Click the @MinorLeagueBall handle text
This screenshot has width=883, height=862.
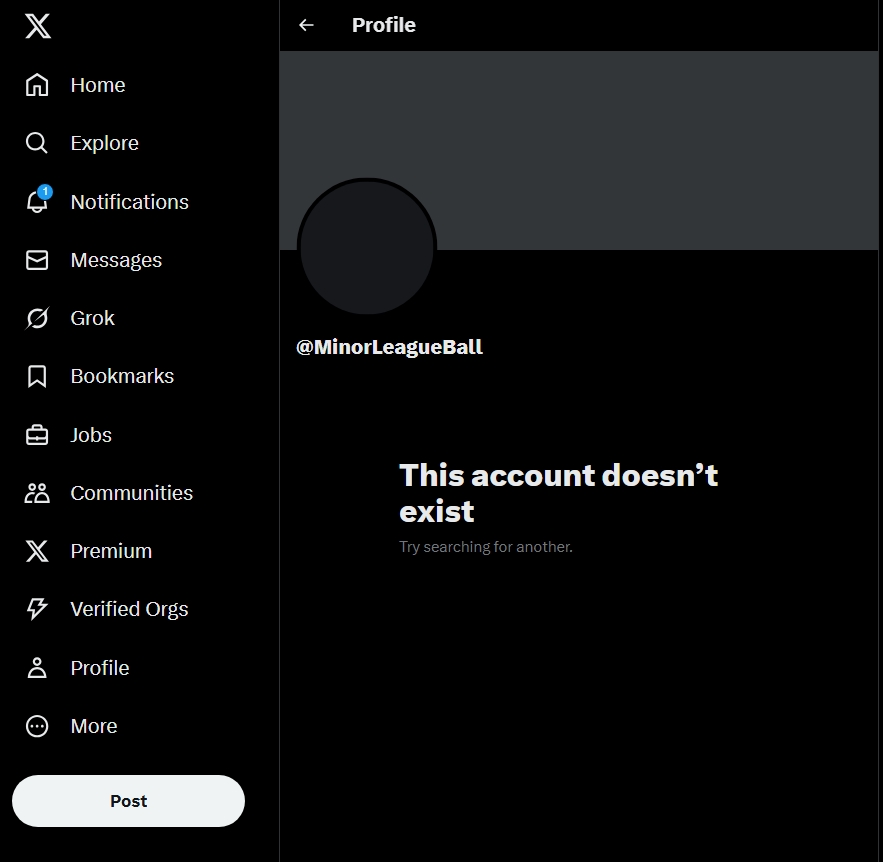[x=389, y=347]
